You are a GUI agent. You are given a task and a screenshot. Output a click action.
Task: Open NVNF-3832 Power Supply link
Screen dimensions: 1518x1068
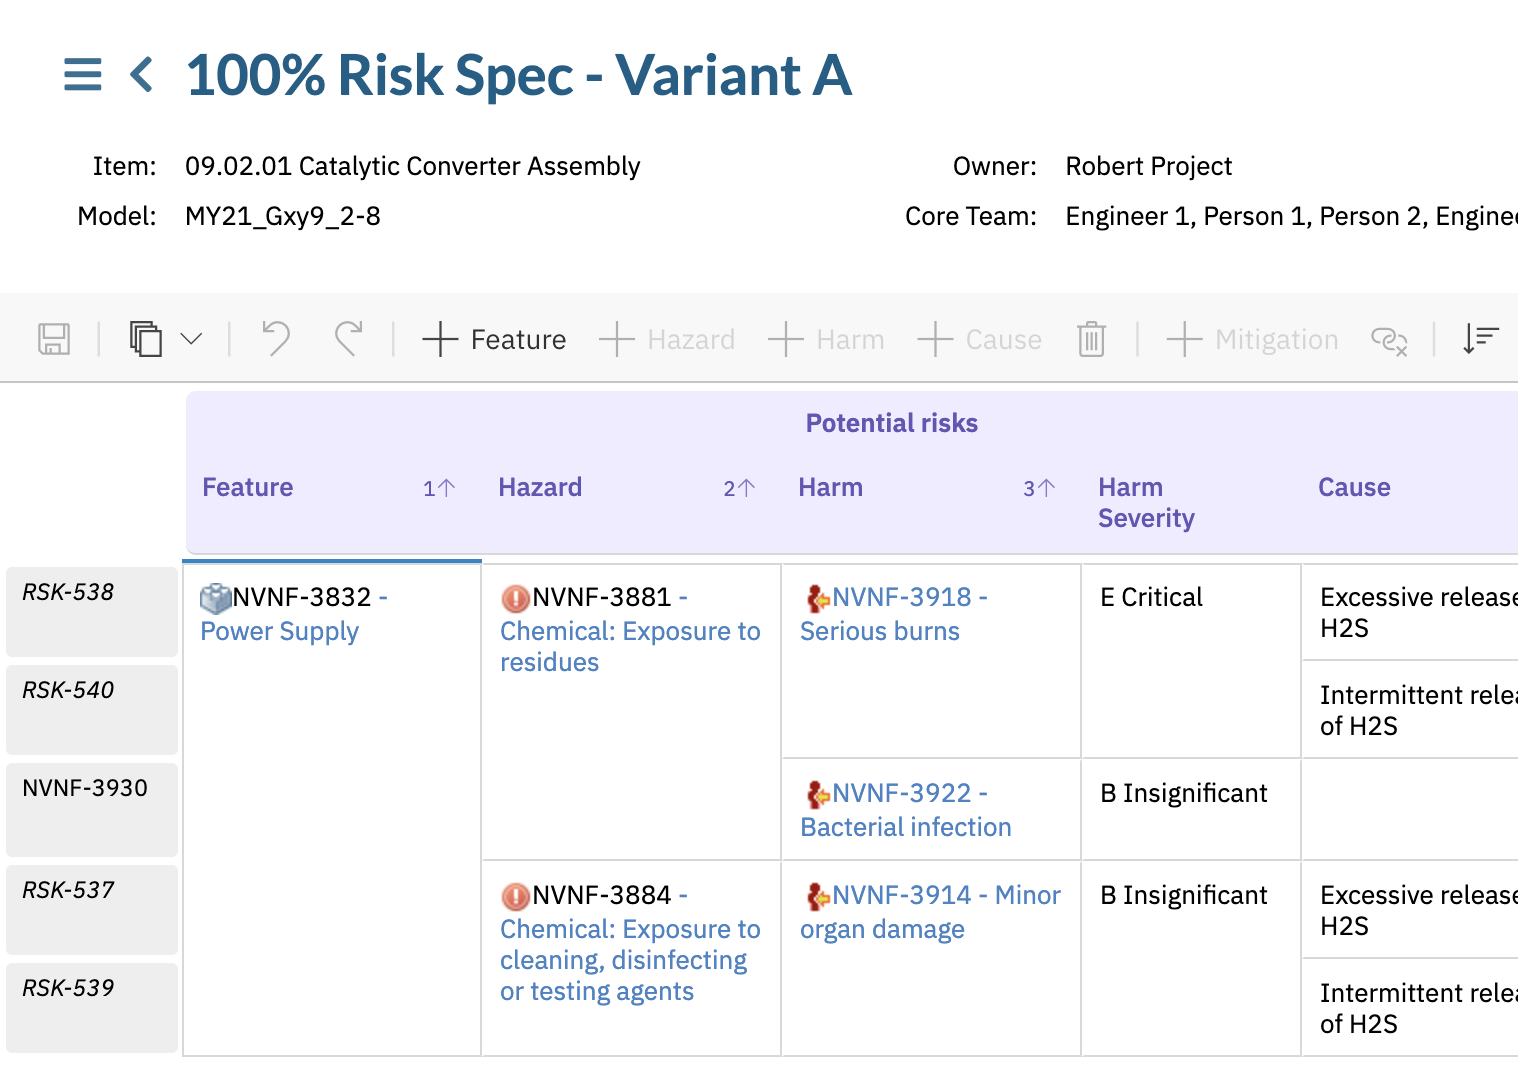click(280, 631)
